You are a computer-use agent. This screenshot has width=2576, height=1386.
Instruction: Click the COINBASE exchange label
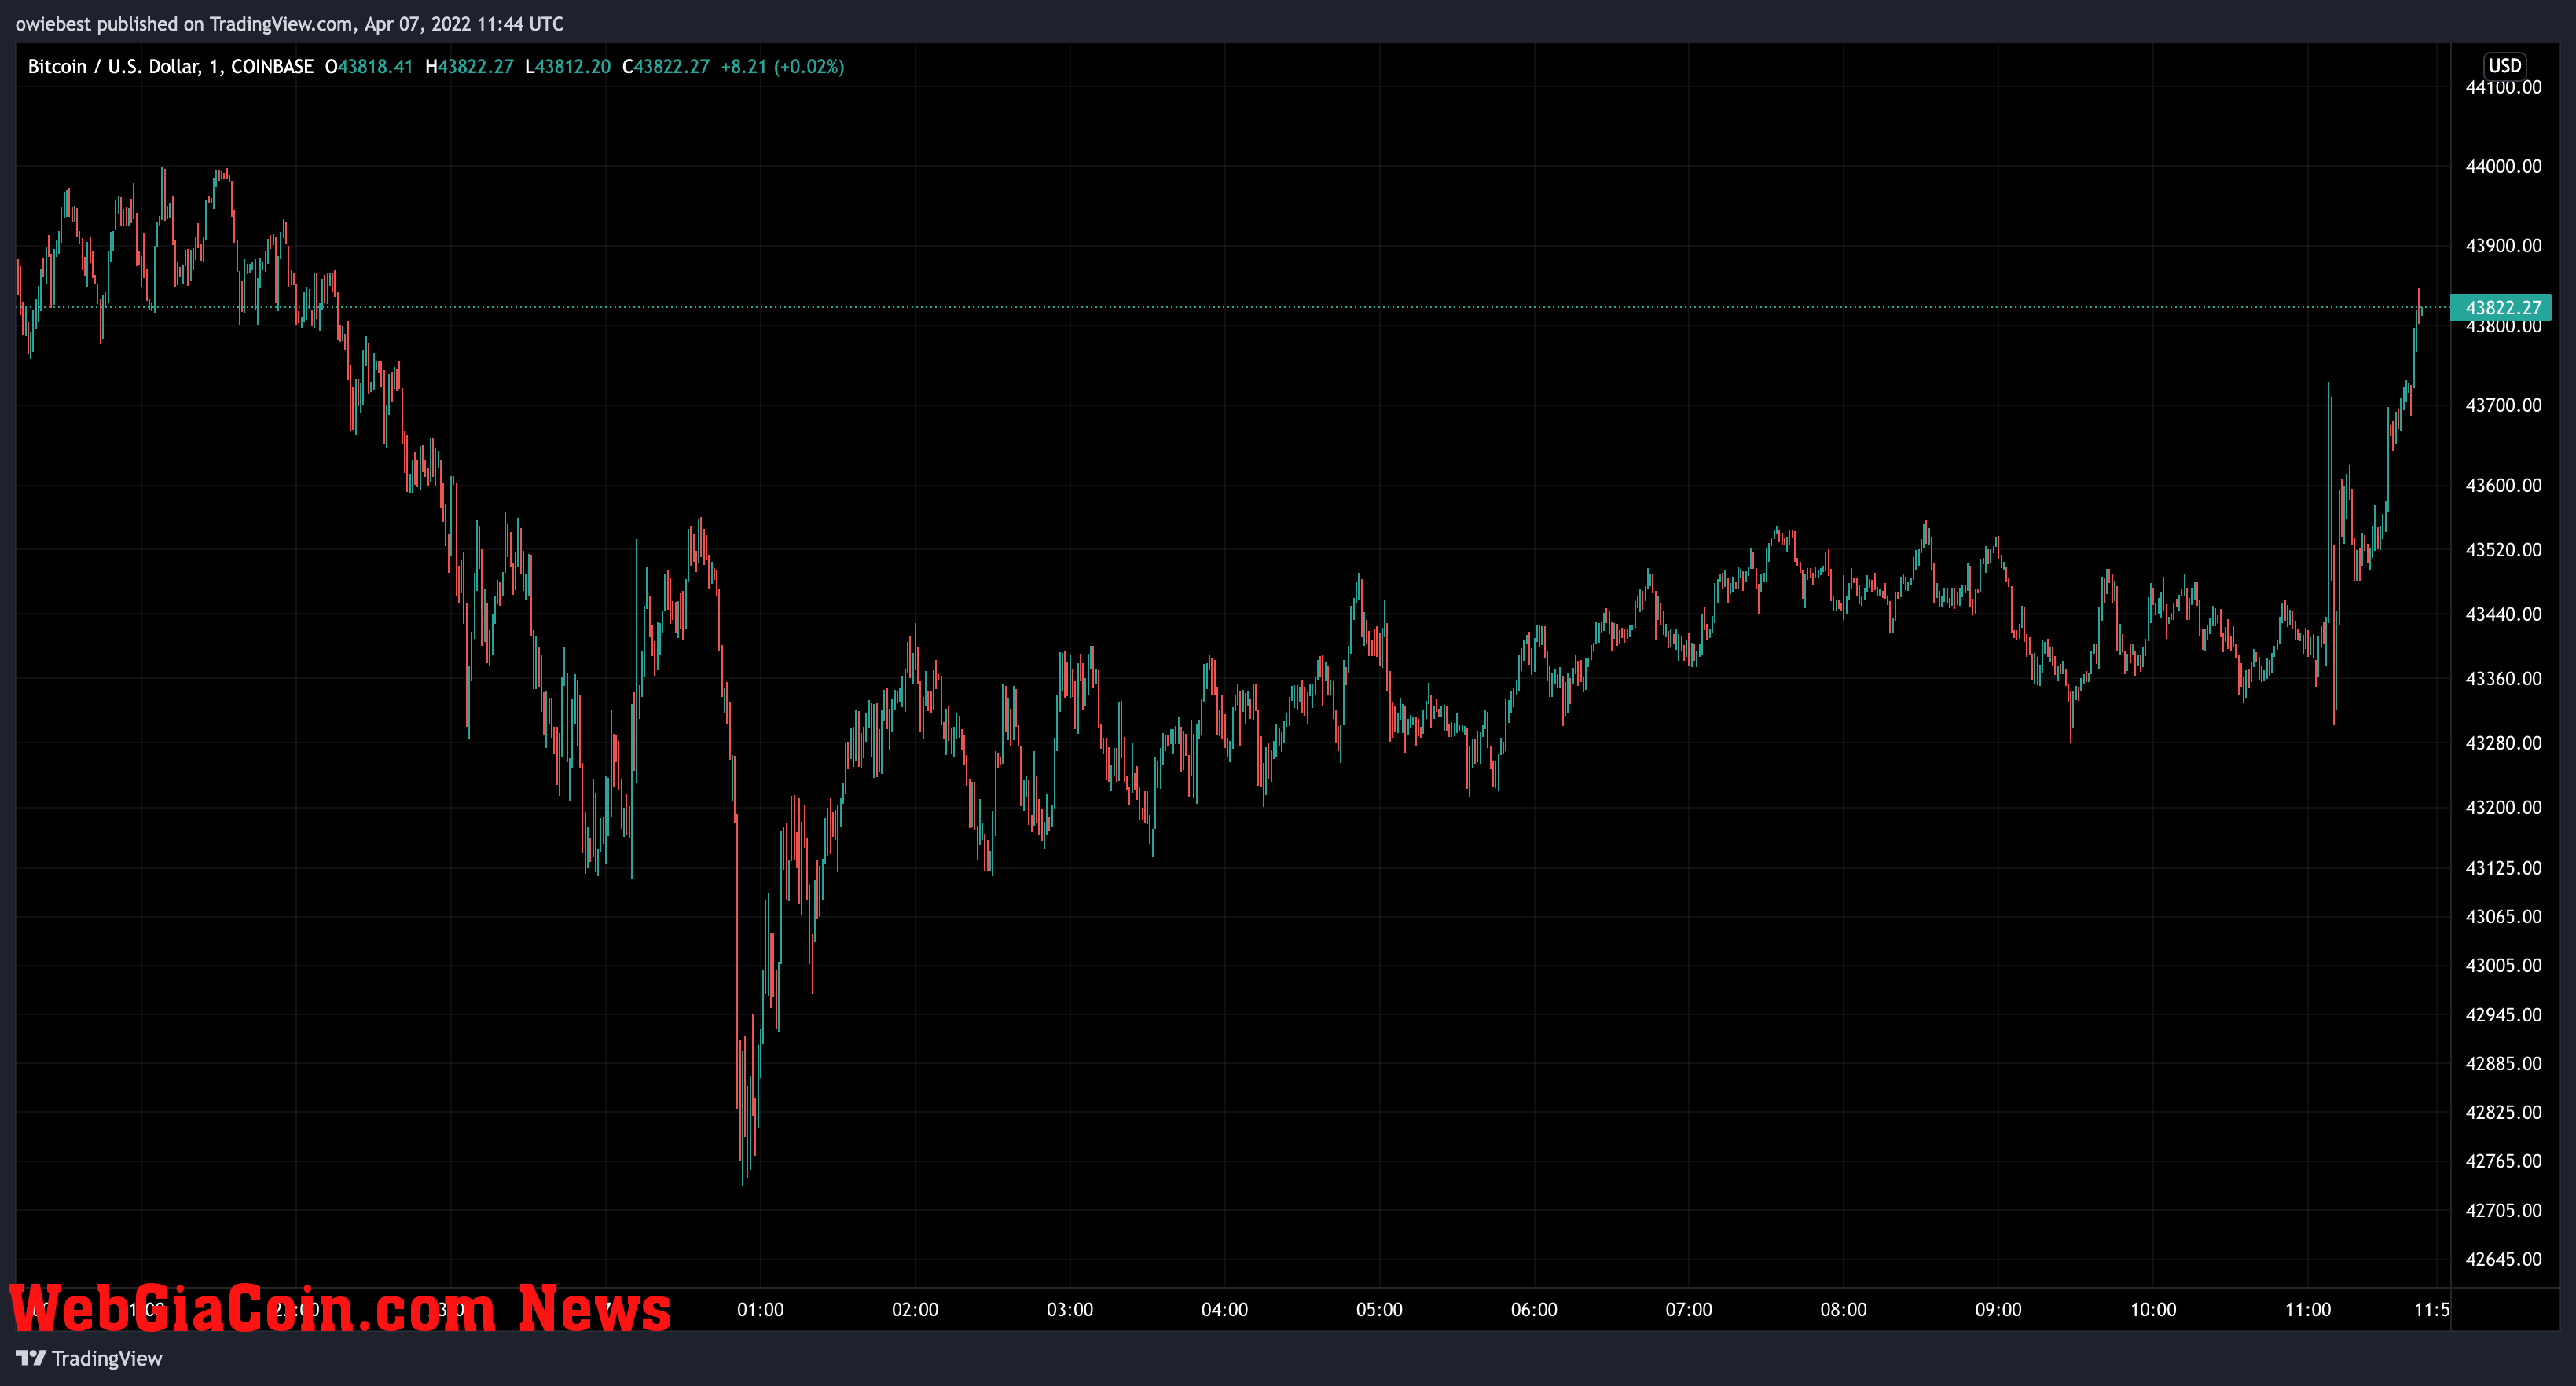pyautogui.click(x=272, y=67)
